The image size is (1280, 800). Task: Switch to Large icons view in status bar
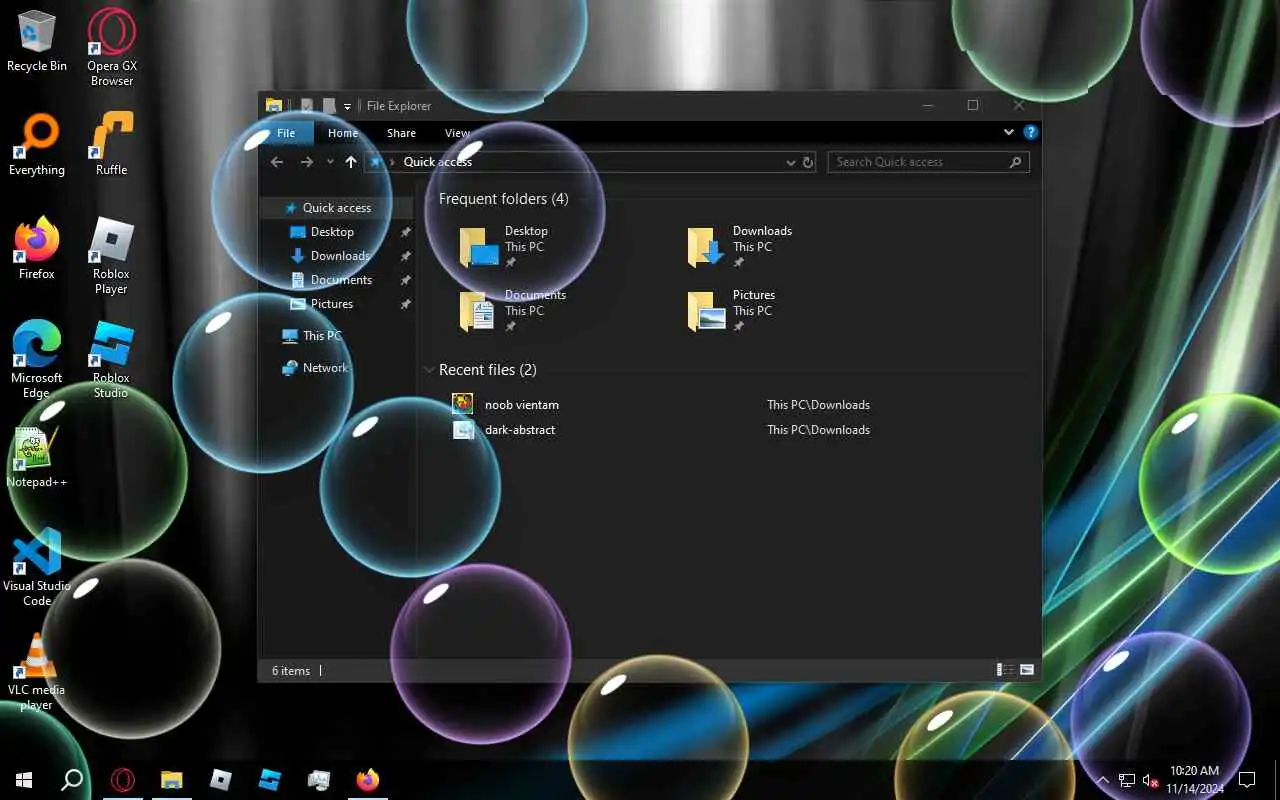1026,670
